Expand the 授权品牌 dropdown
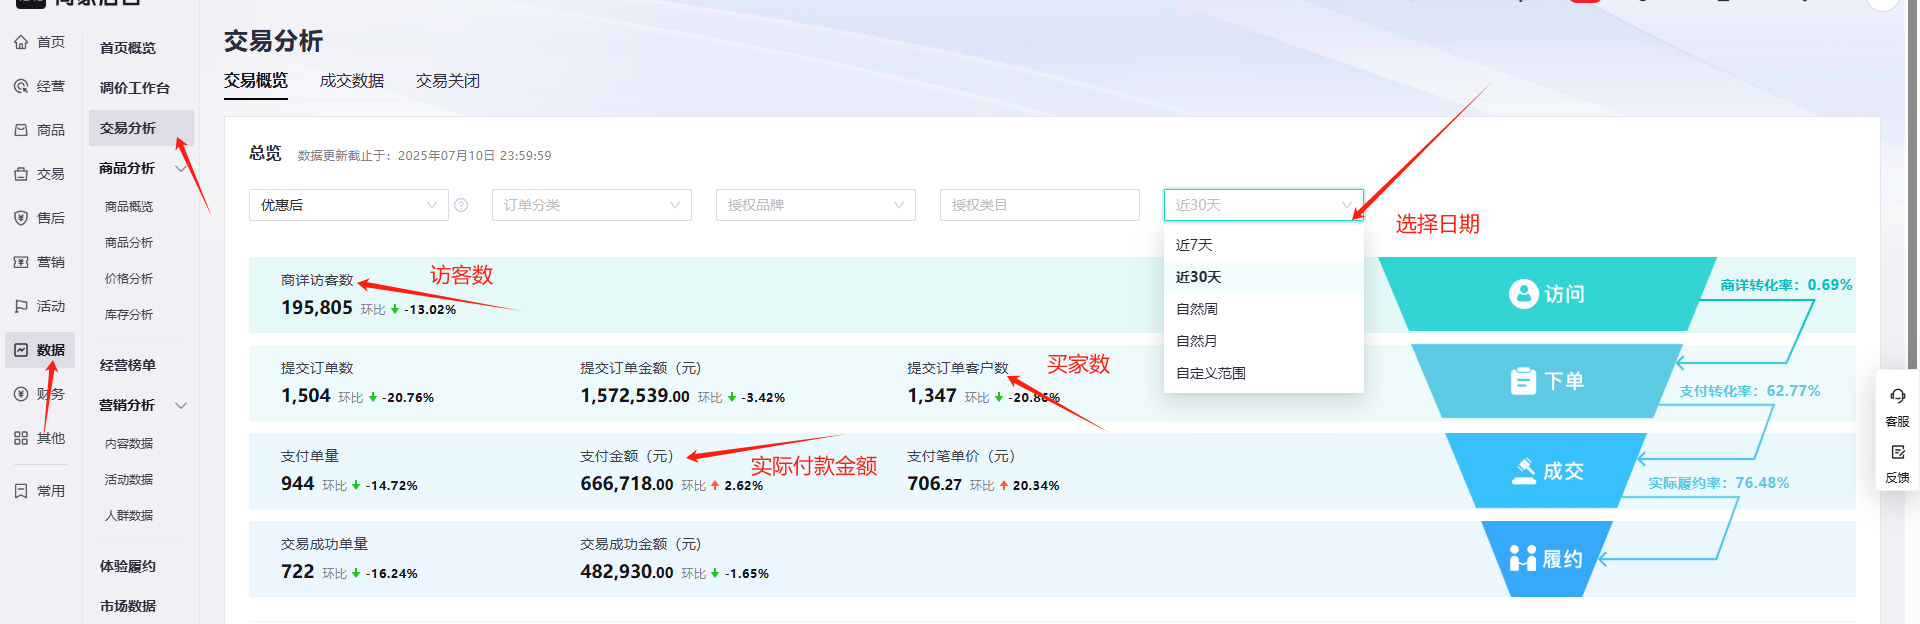Viewport: 1920px width, 624px height. 815,205
